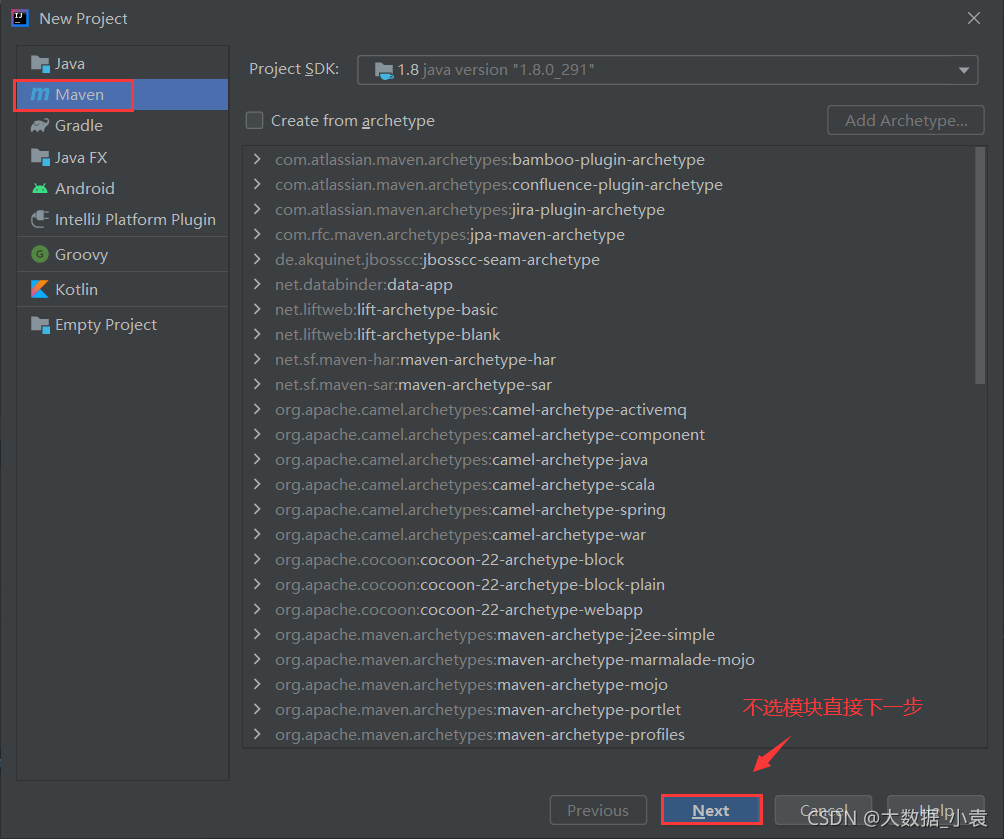Select Maven project type
The height and width of the screenshot is (839, 1004).
(x=122, y=95)
